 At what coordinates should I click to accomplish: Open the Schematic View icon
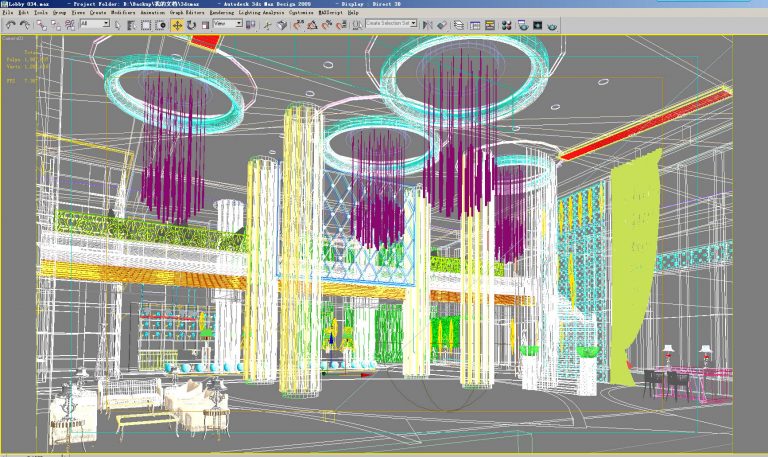coord(490,24)
